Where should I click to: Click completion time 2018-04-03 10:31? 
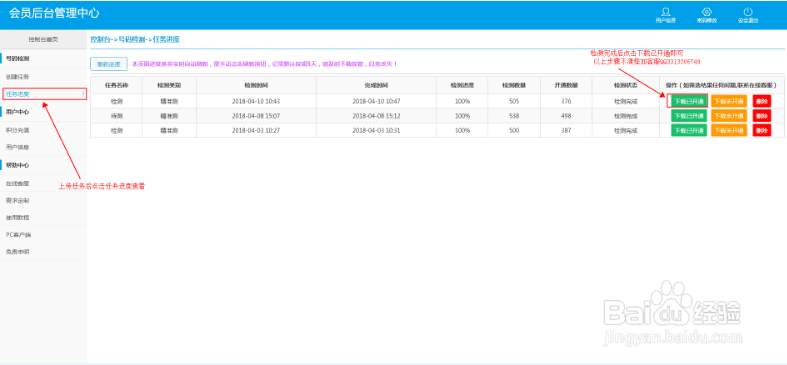pos(376,131)
